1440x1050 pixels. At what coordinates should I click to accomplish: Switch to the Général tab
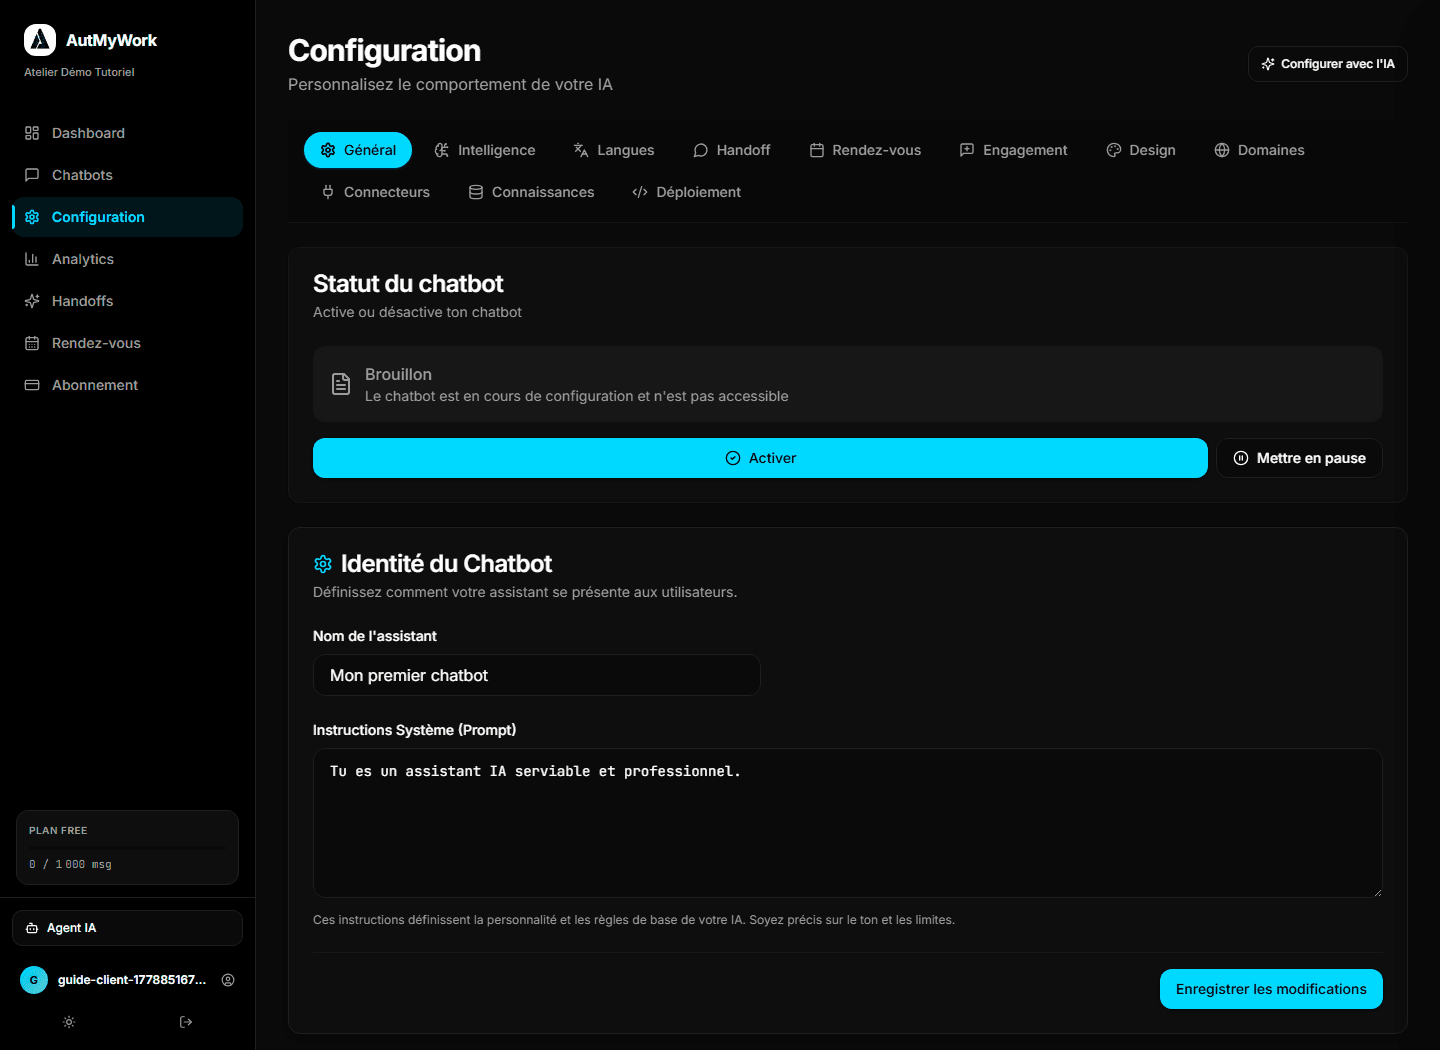358,150
